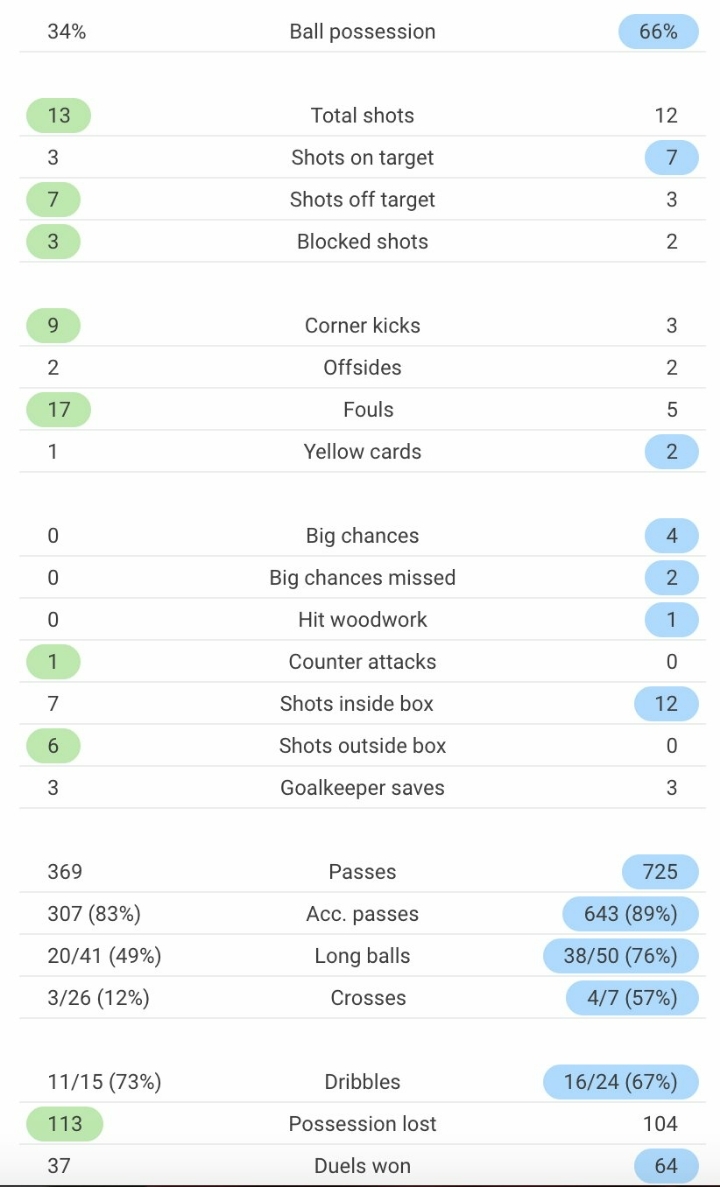Click the blue 7 shots on target badge
Image resolution: width=720 pixels, height=1187 pixels.
click(x=671, y=158)
